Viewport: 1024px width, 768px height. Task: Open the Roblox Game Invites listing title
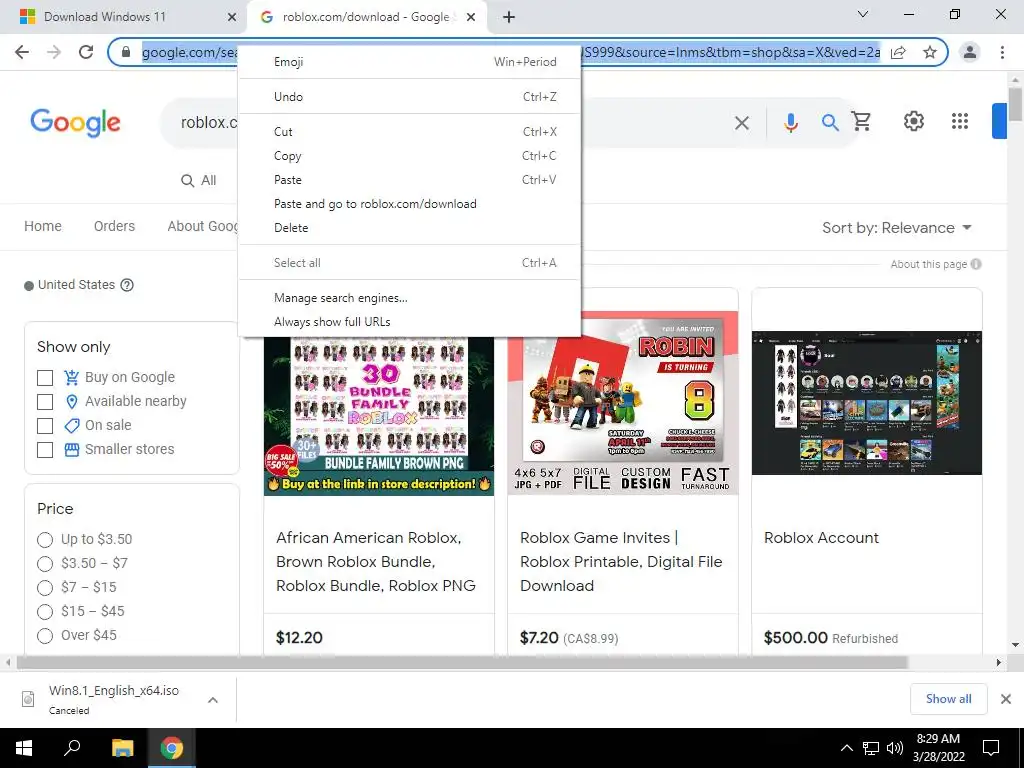pyautogui.click(x=621, y=562)
